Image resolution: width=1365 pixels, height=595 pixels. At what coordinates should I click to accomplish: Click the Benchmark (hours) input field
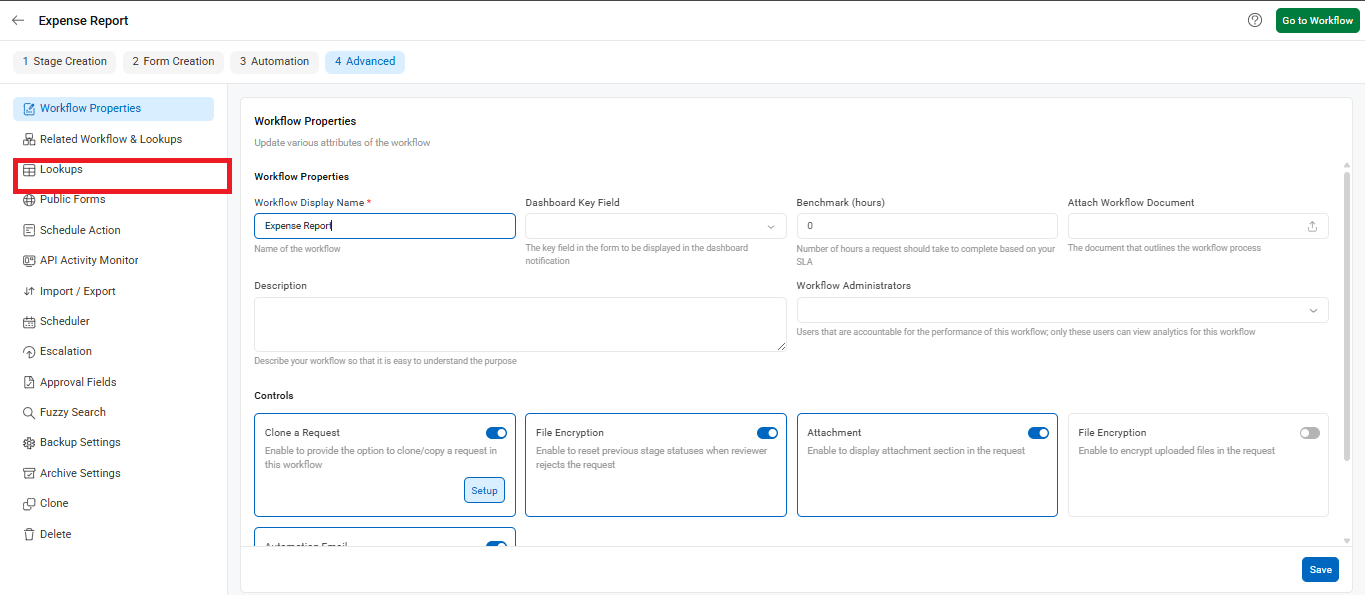(x=927, y=226)
